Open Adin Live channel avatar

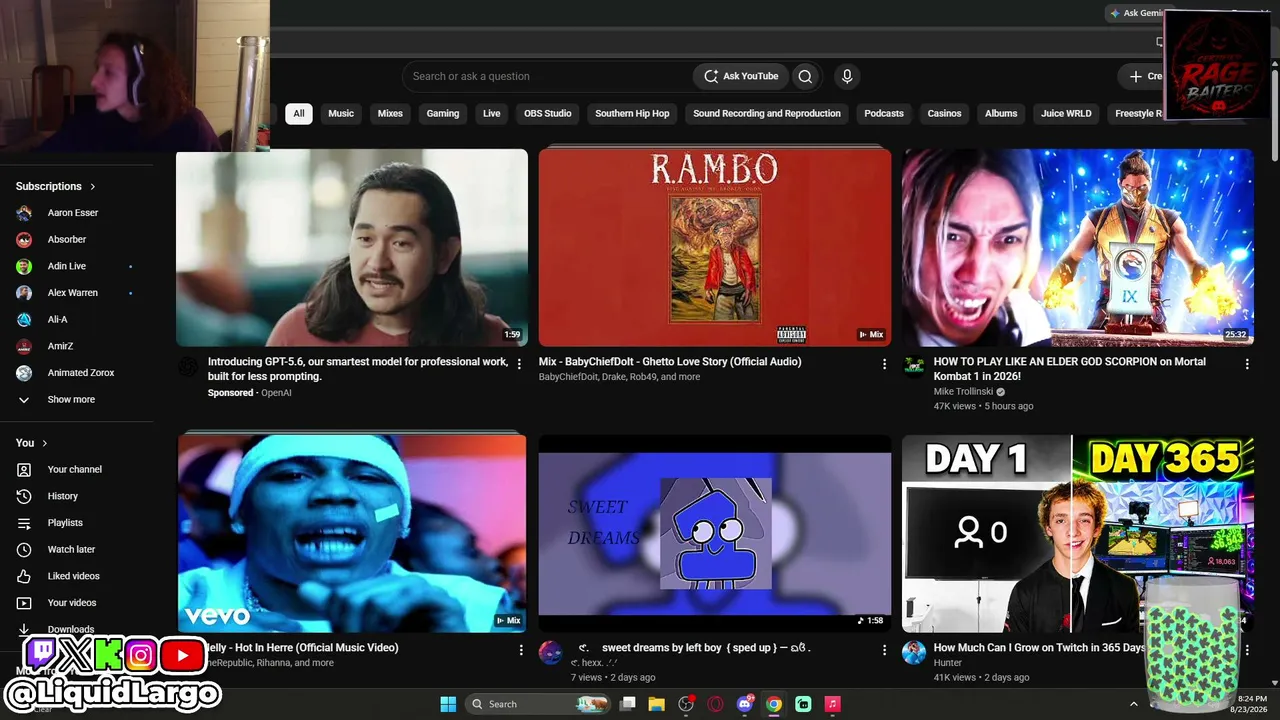pyautogui.click(x=24, y=266)
